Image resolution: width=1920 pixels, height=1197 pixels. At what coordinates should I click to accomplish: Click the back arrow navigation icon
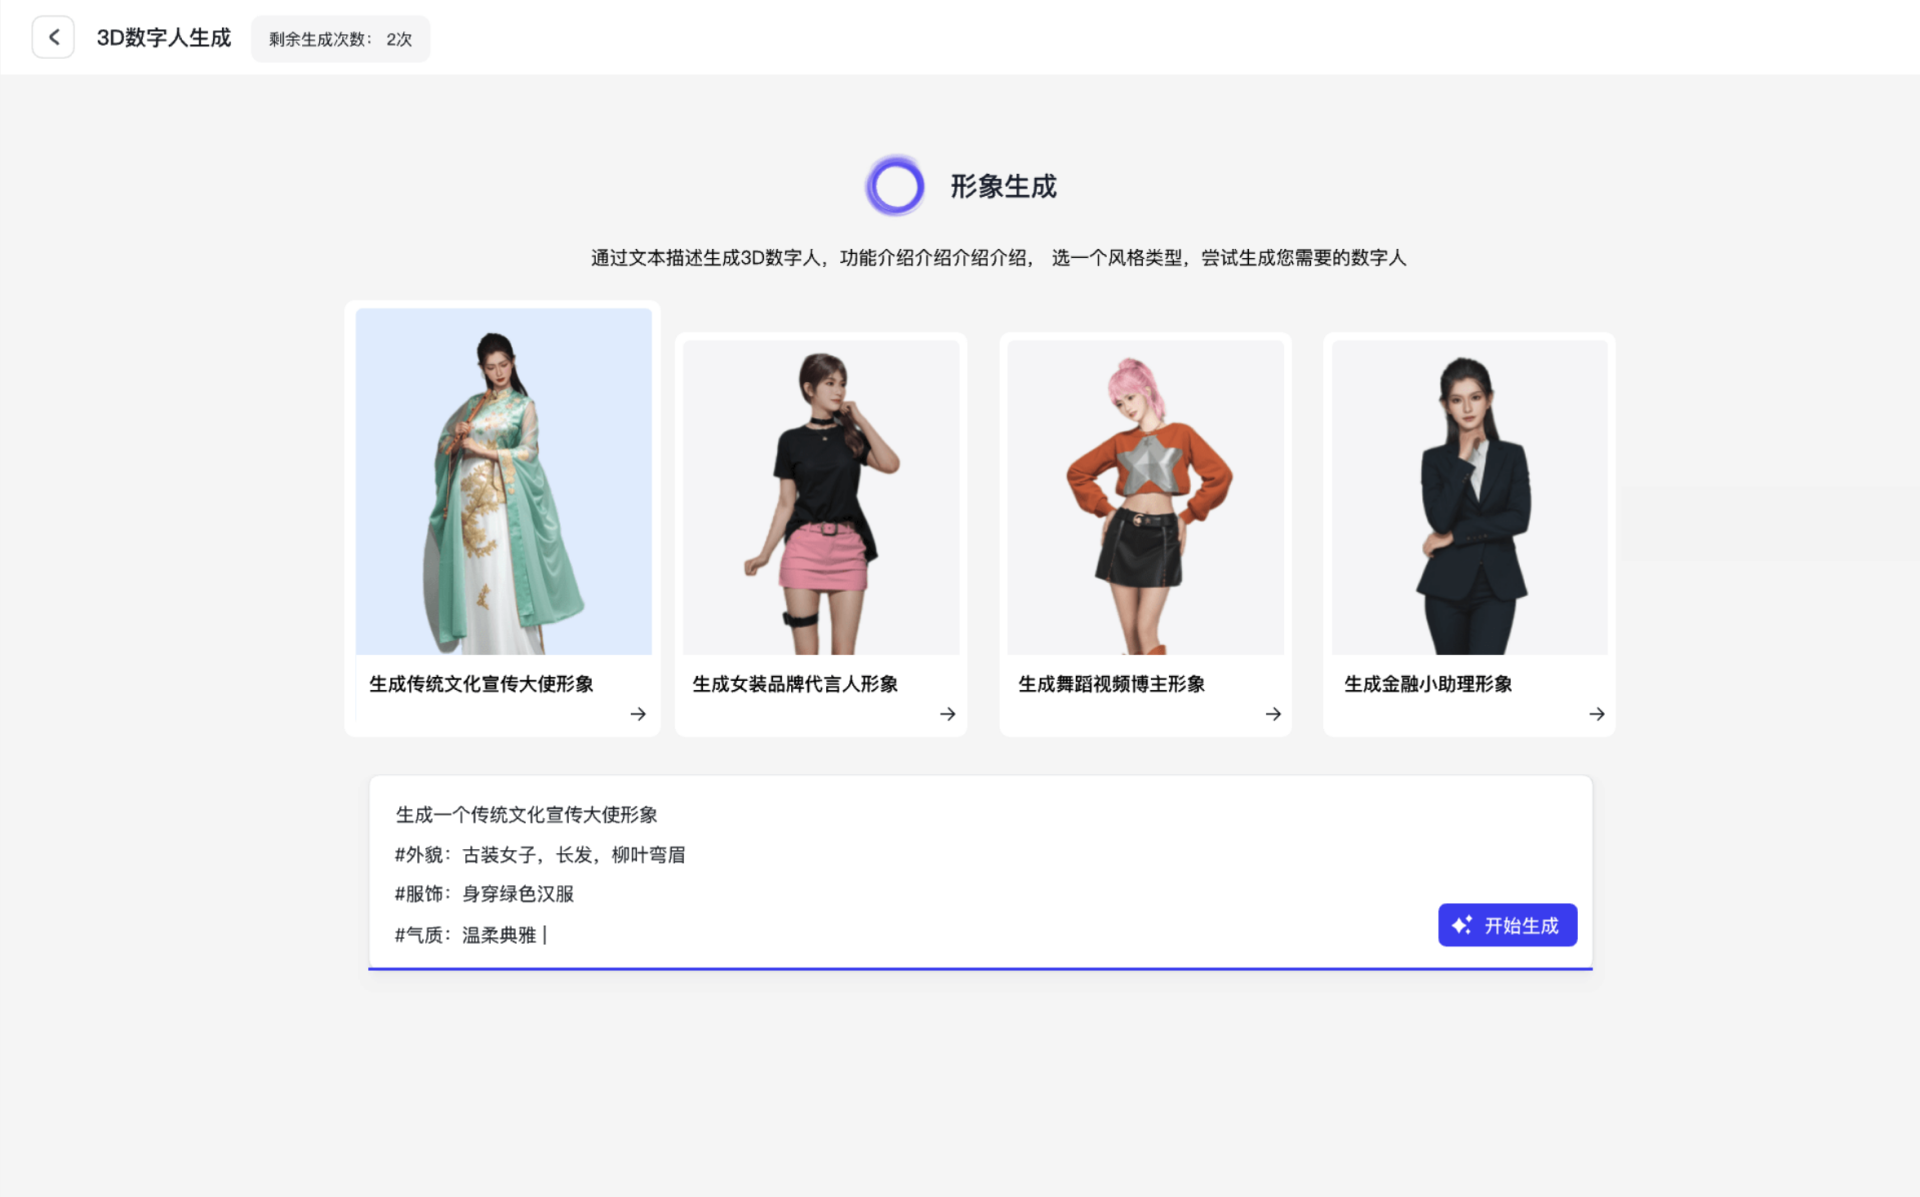point(52,37)
